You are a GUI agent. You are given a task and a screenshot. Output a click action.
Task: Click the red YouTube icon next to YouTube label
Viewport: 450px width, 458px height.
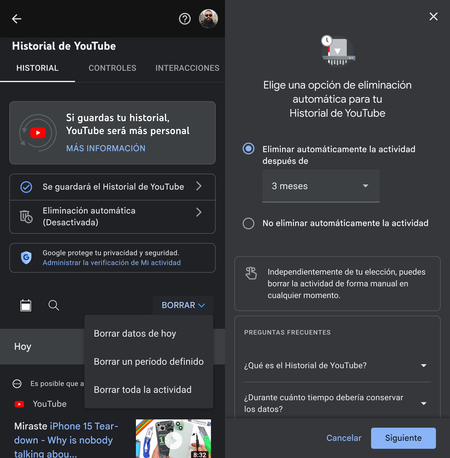coord(19,404)
